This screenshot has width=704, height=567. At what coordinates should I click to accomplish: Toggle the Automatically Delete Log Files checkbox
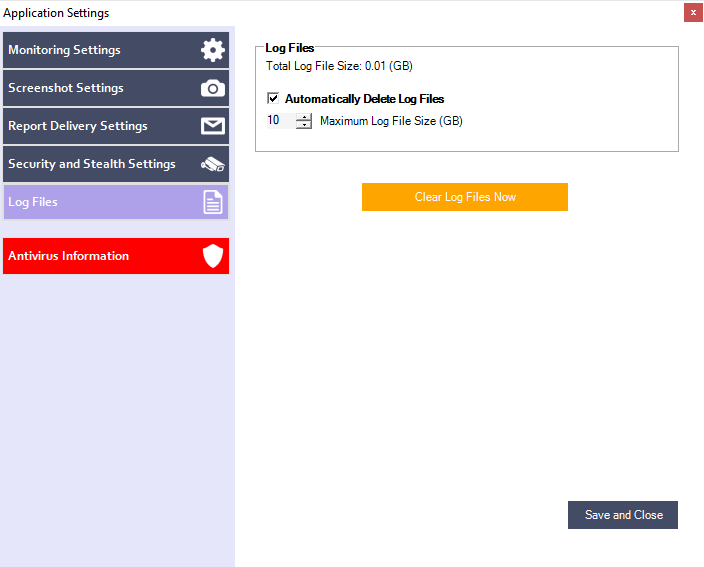tap(273, 98)
